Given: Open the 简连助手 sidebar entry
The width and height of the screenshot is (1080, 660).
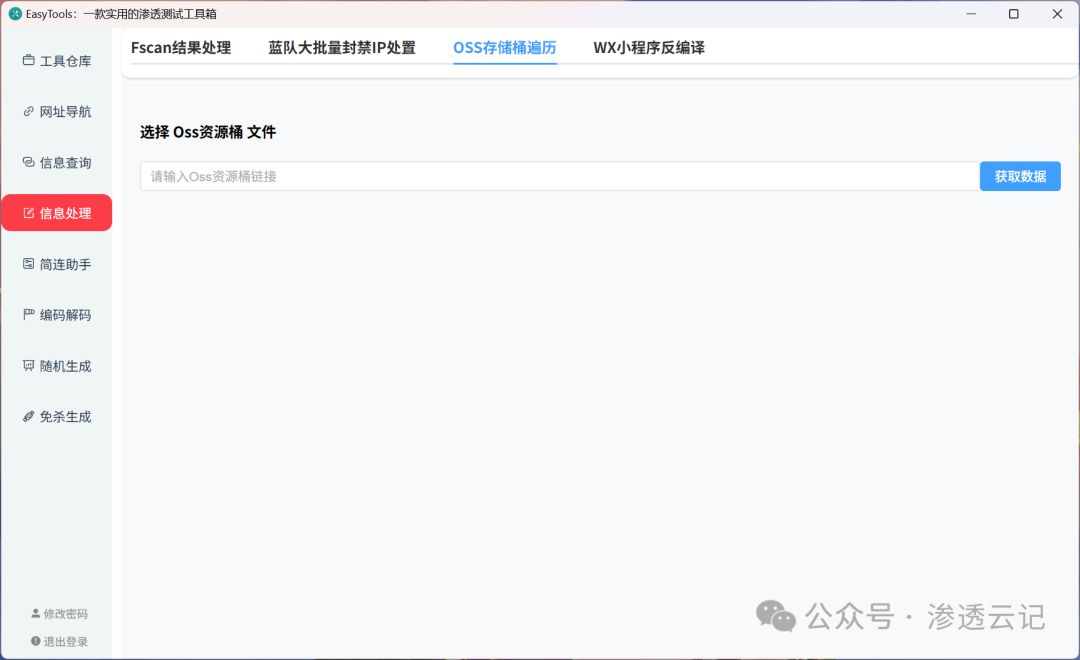Looking at the screenshot, I should (x=56, y=264).
